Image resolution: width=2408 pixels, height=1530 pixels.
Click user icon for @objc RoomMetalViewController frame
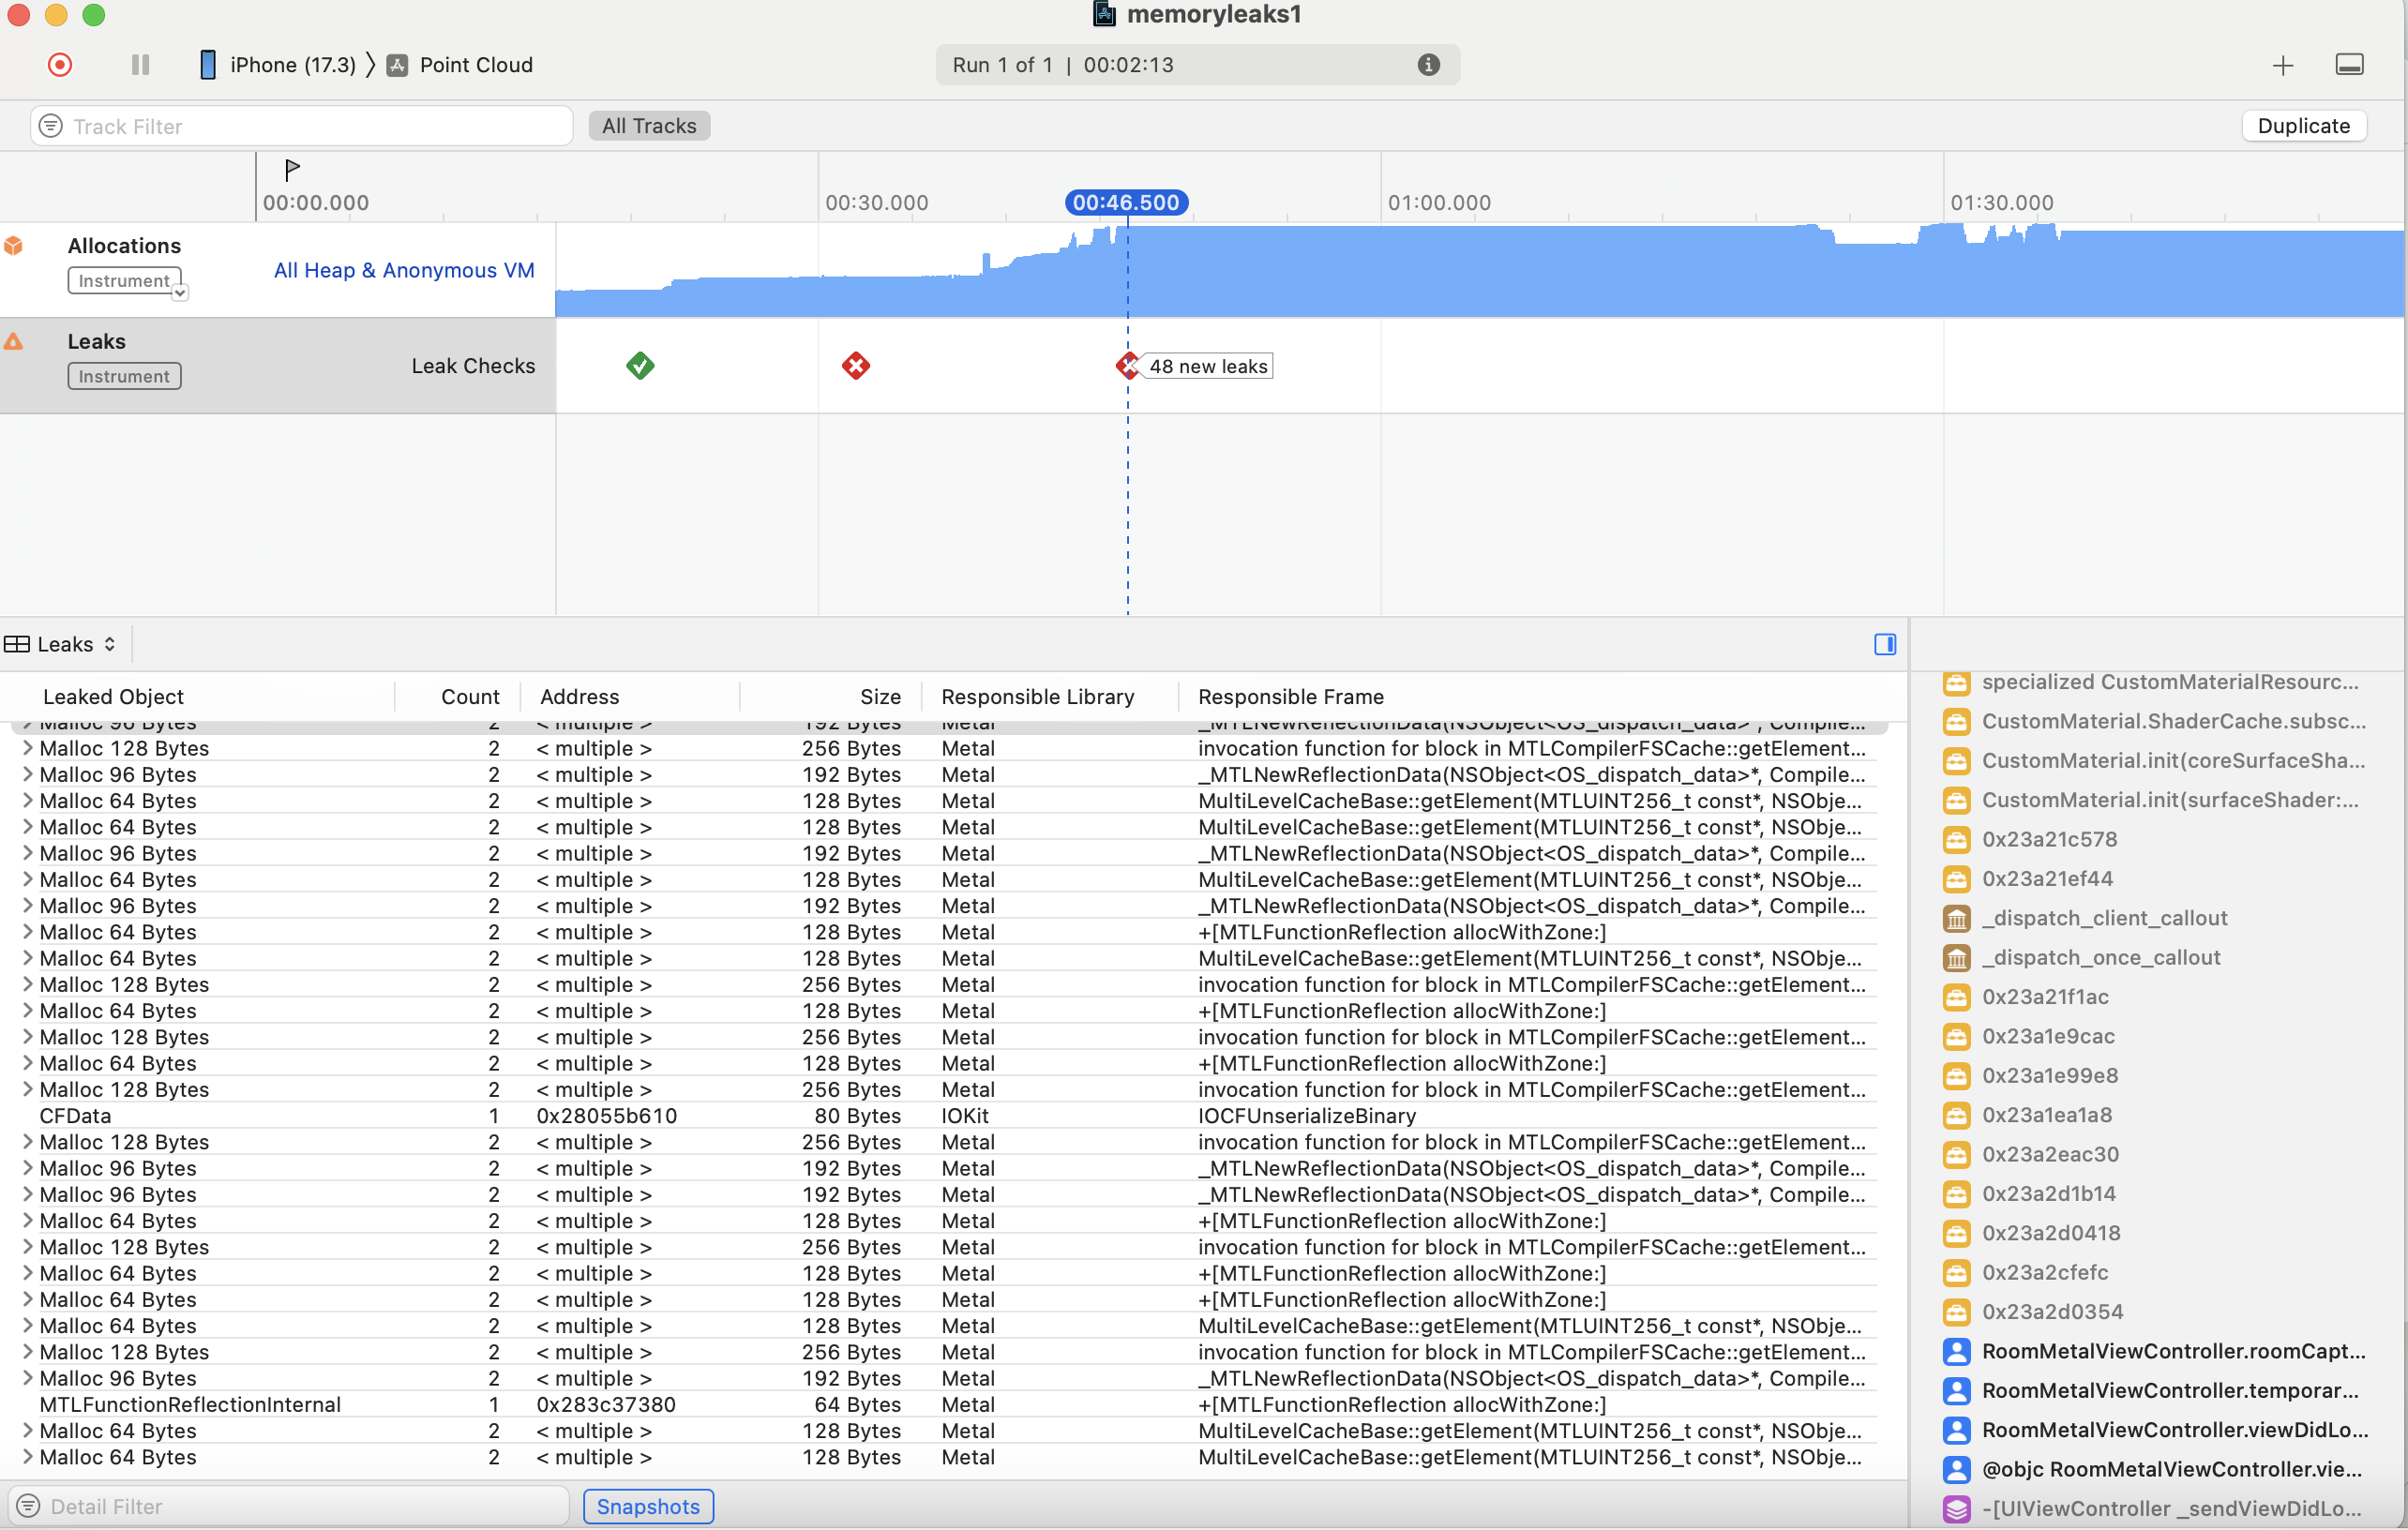[1956, 1469]
